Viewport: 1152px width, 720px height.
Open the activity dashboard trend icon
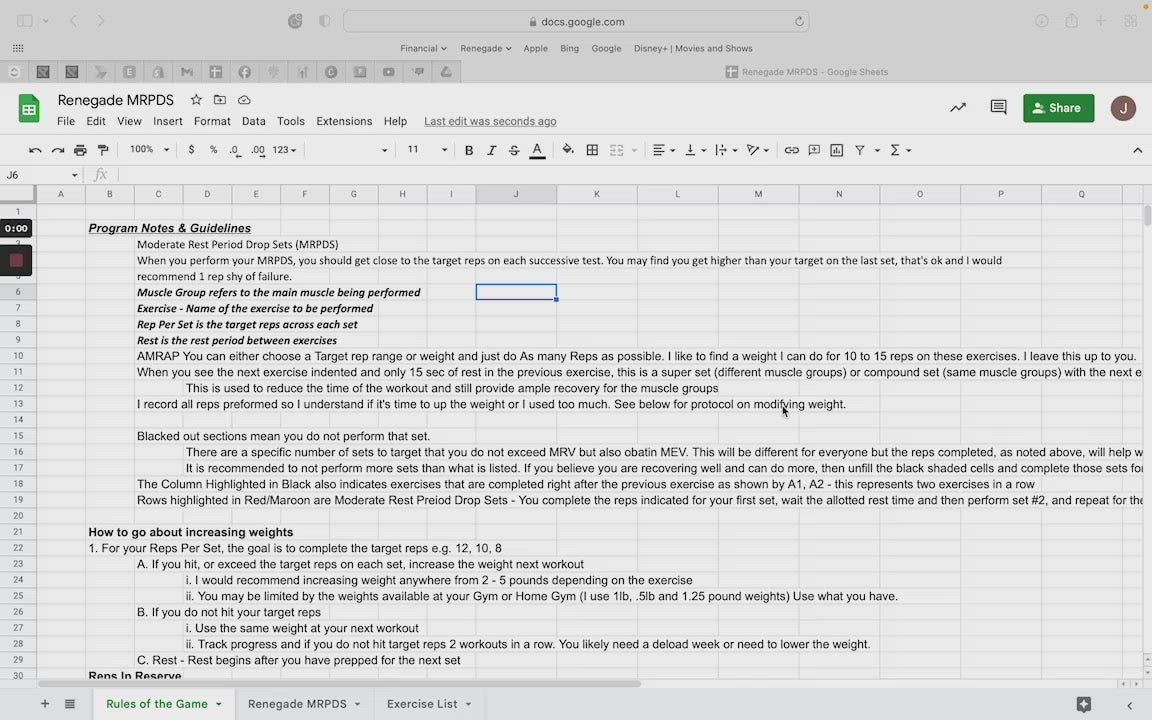point(958,108)
